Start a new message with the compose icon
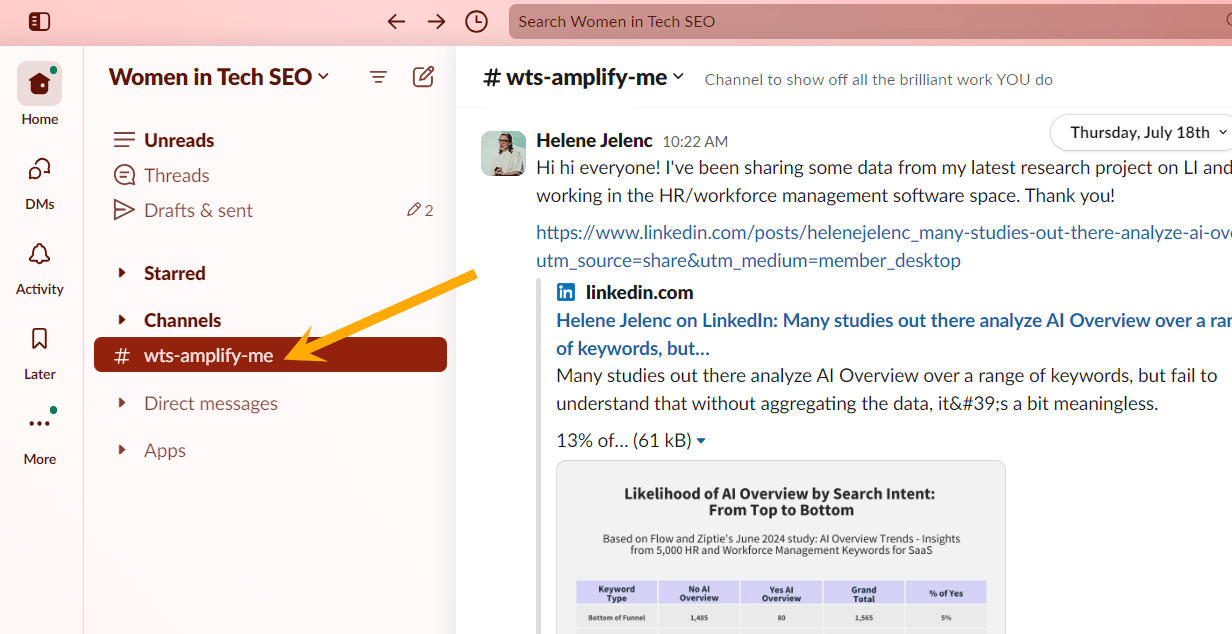This screenshot has height=634, width=1232. pyautogui.click(x=423, y=76)
